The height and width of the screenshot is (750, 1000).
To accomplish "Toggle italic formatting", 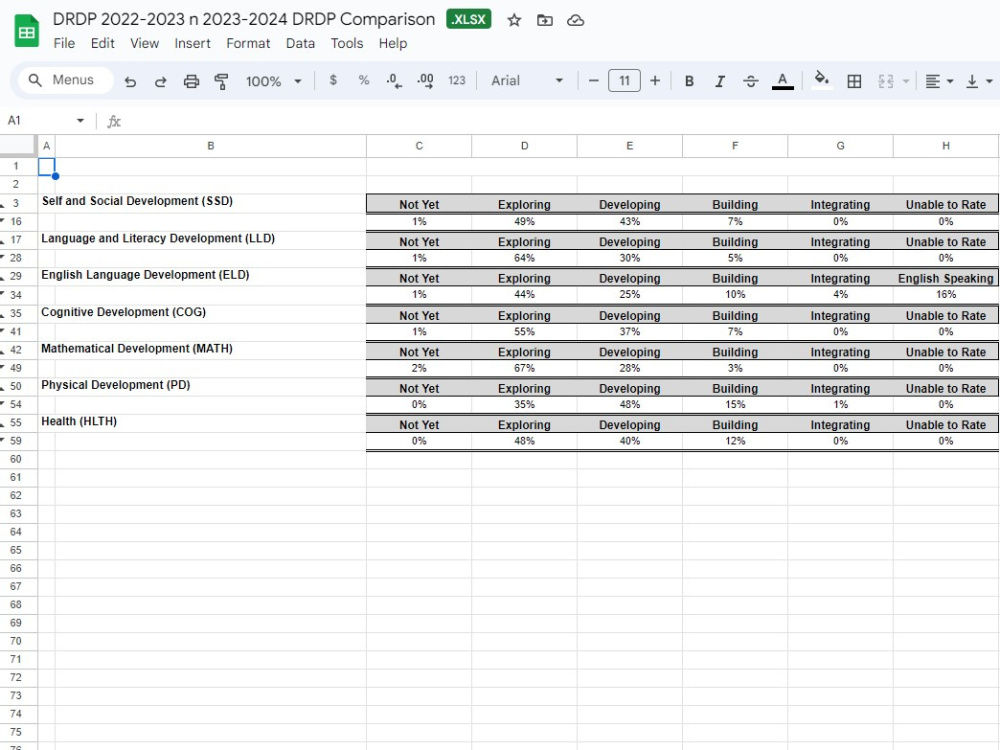I will tap(720, 81).
